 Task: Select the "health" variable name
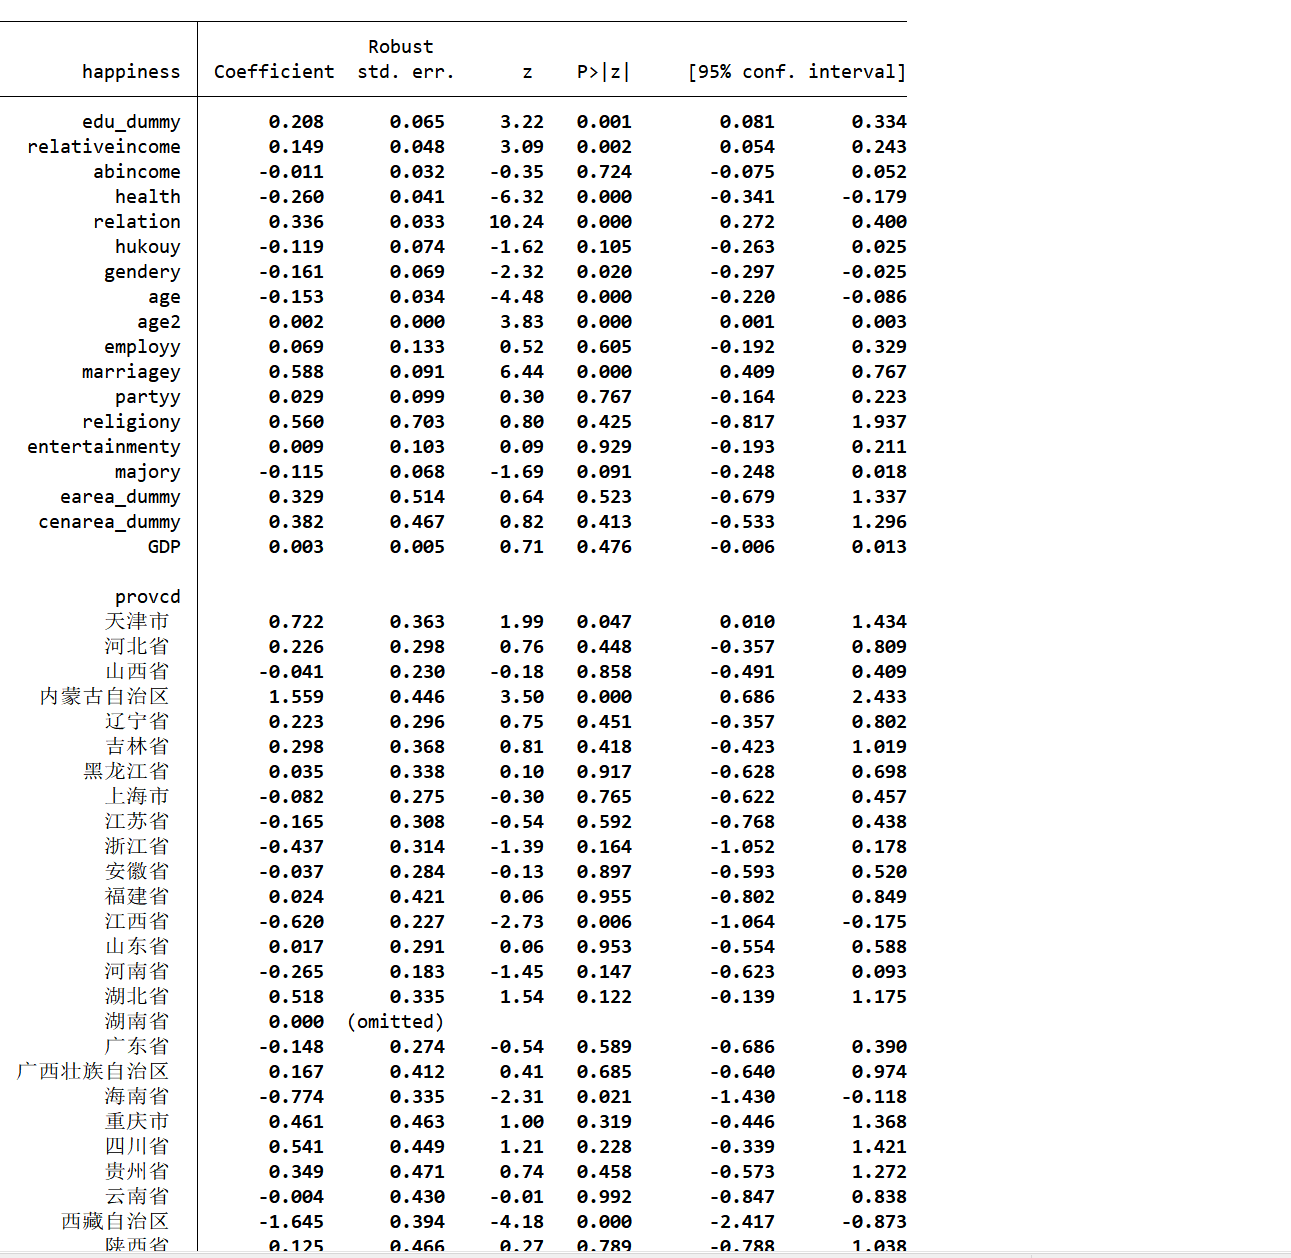click(x=148, y=197)
